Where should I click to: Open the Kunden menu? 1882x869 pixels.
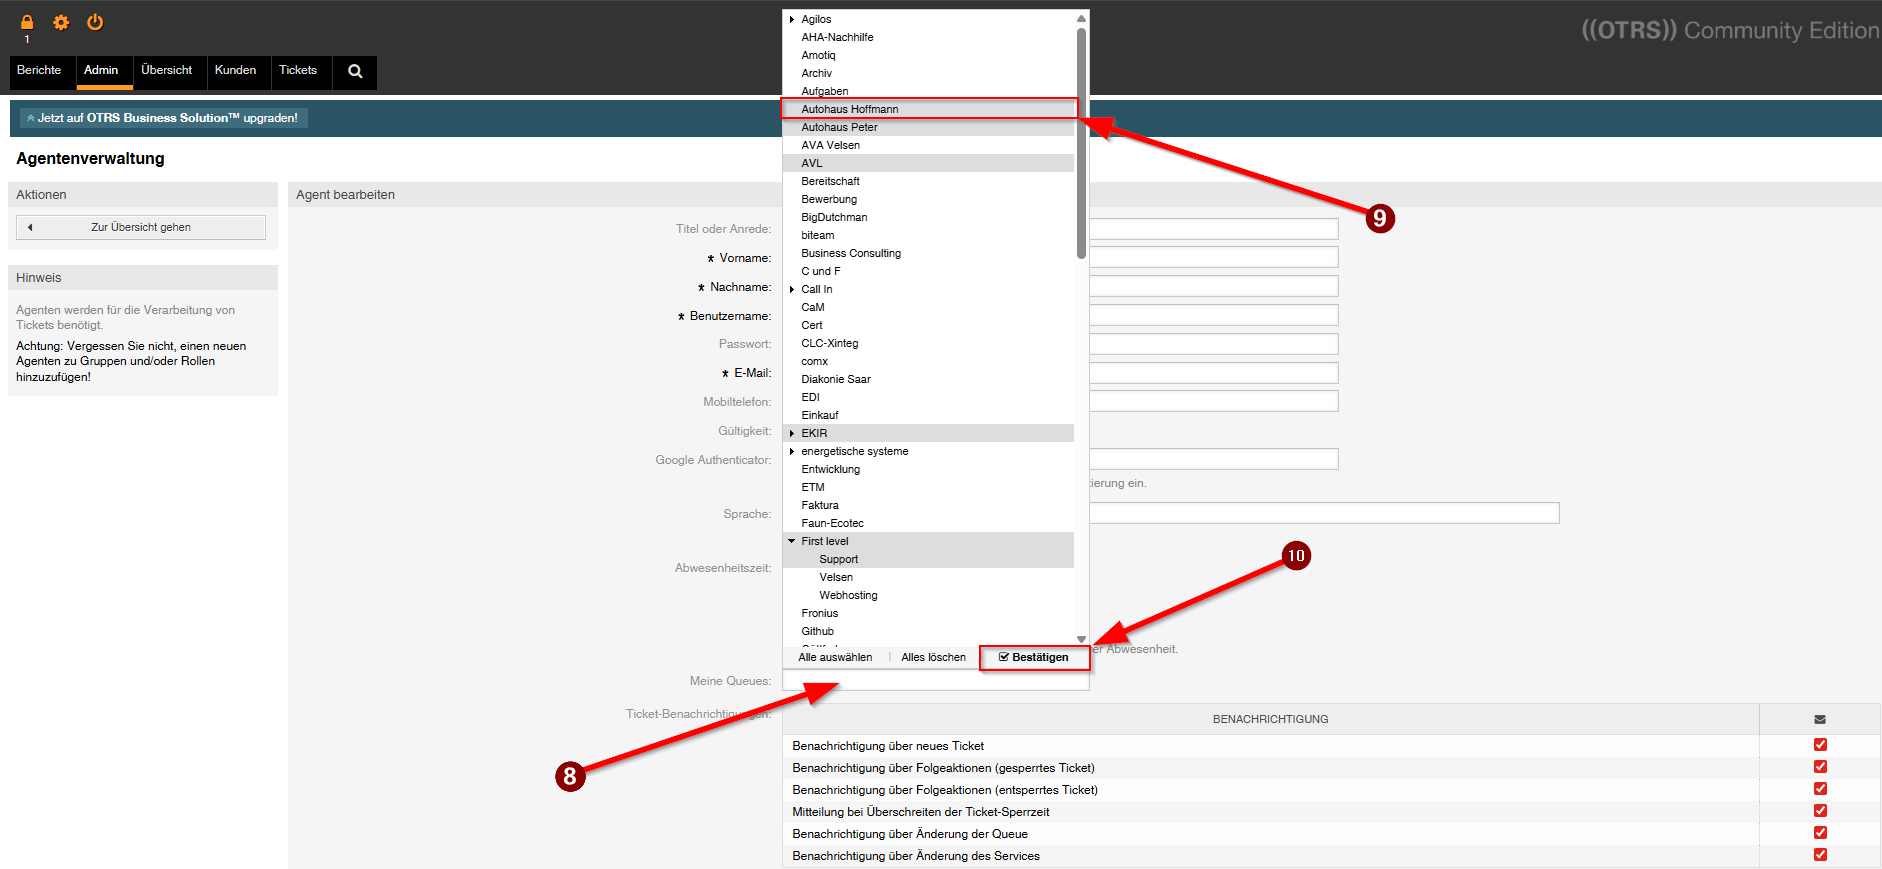pos(236,71)
